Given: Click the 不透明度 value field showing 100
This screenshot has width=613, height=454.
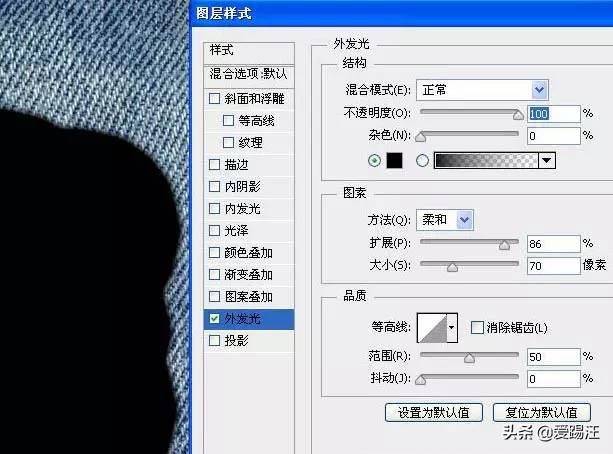Looking at the screenshot, I should (x=554, y=114).
